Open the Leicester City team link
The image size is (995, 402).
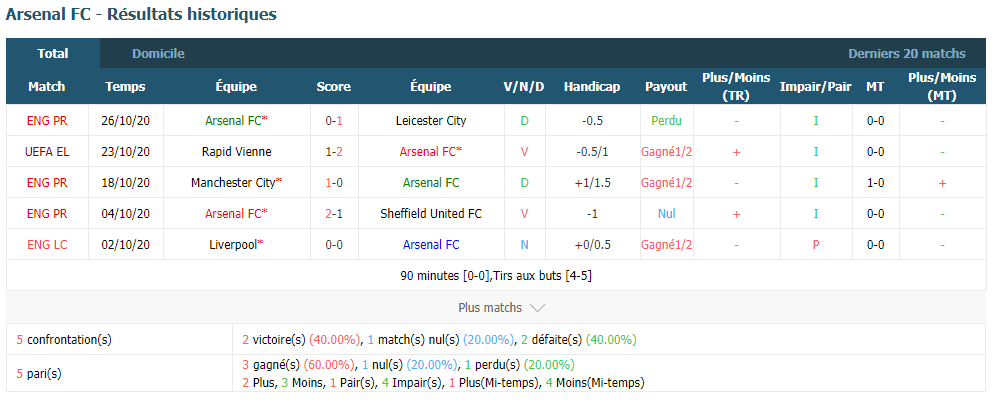[431, 120]
